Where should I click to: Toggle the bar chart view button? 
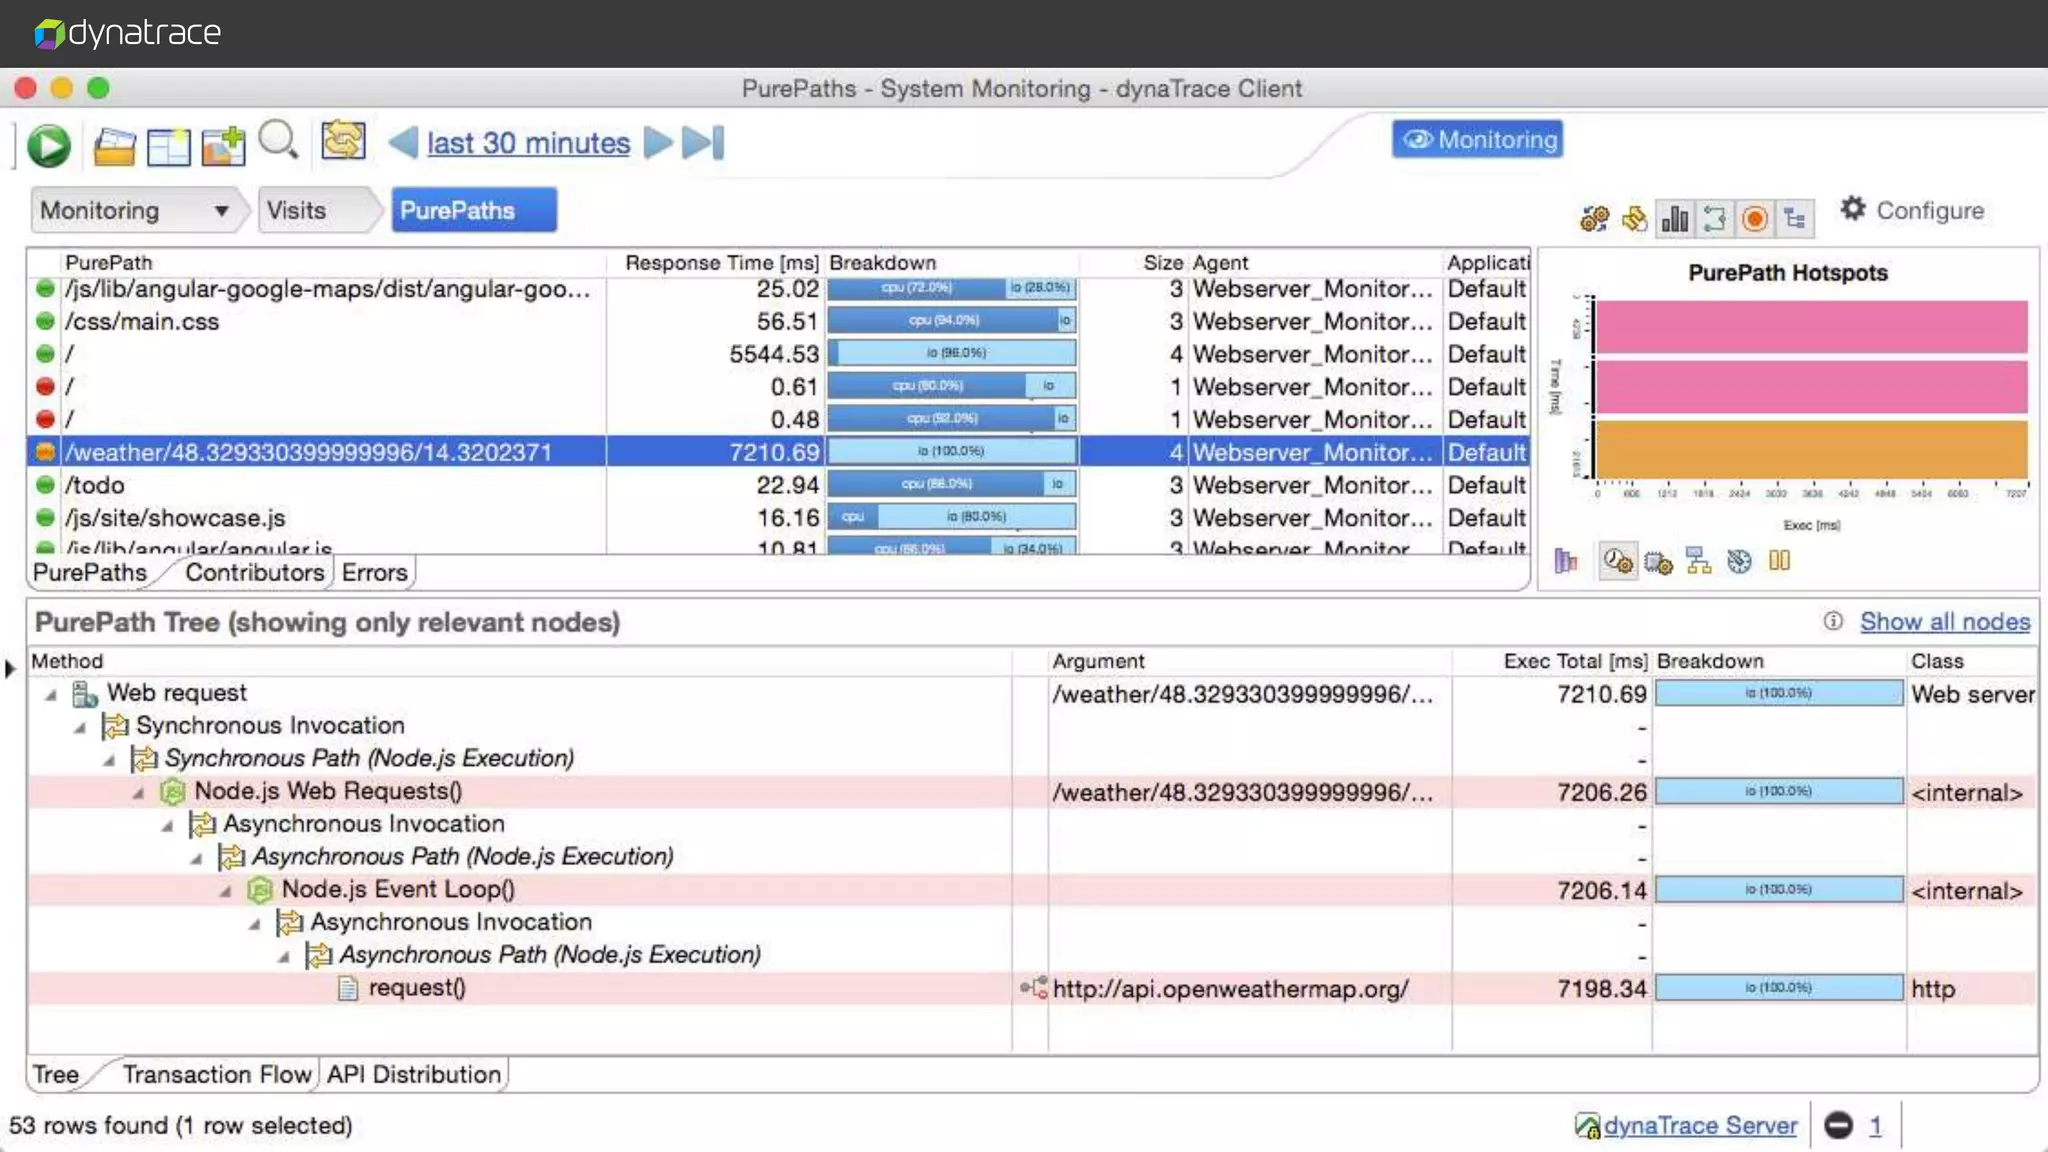point(1674,219)
